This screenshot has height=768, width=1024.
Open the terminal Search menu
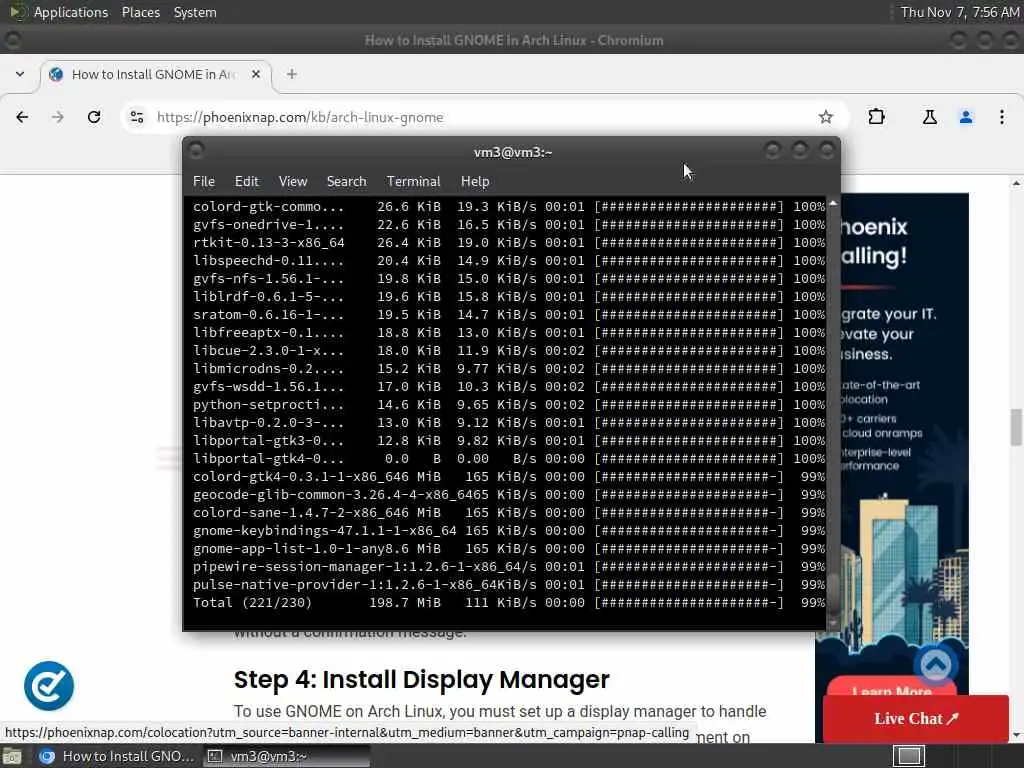coord(346,182)
